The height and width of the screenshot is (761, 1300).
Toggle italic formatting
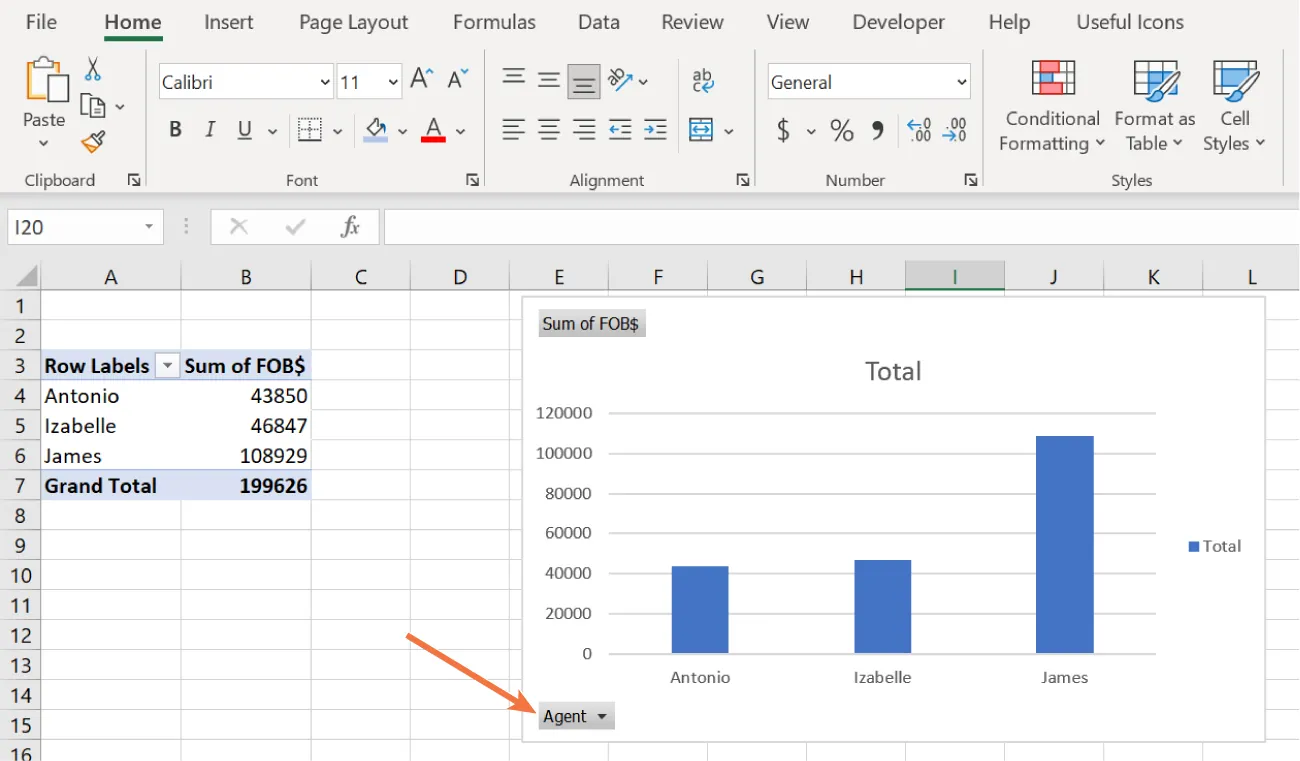tap(210, 129)
